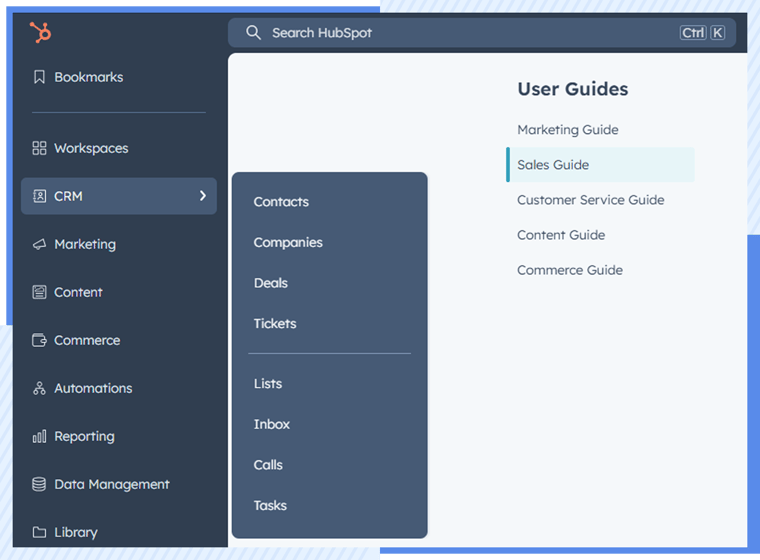
Task: Click the CRM contact-book icon
Action: pyautogui.click(x=39, y=196)
